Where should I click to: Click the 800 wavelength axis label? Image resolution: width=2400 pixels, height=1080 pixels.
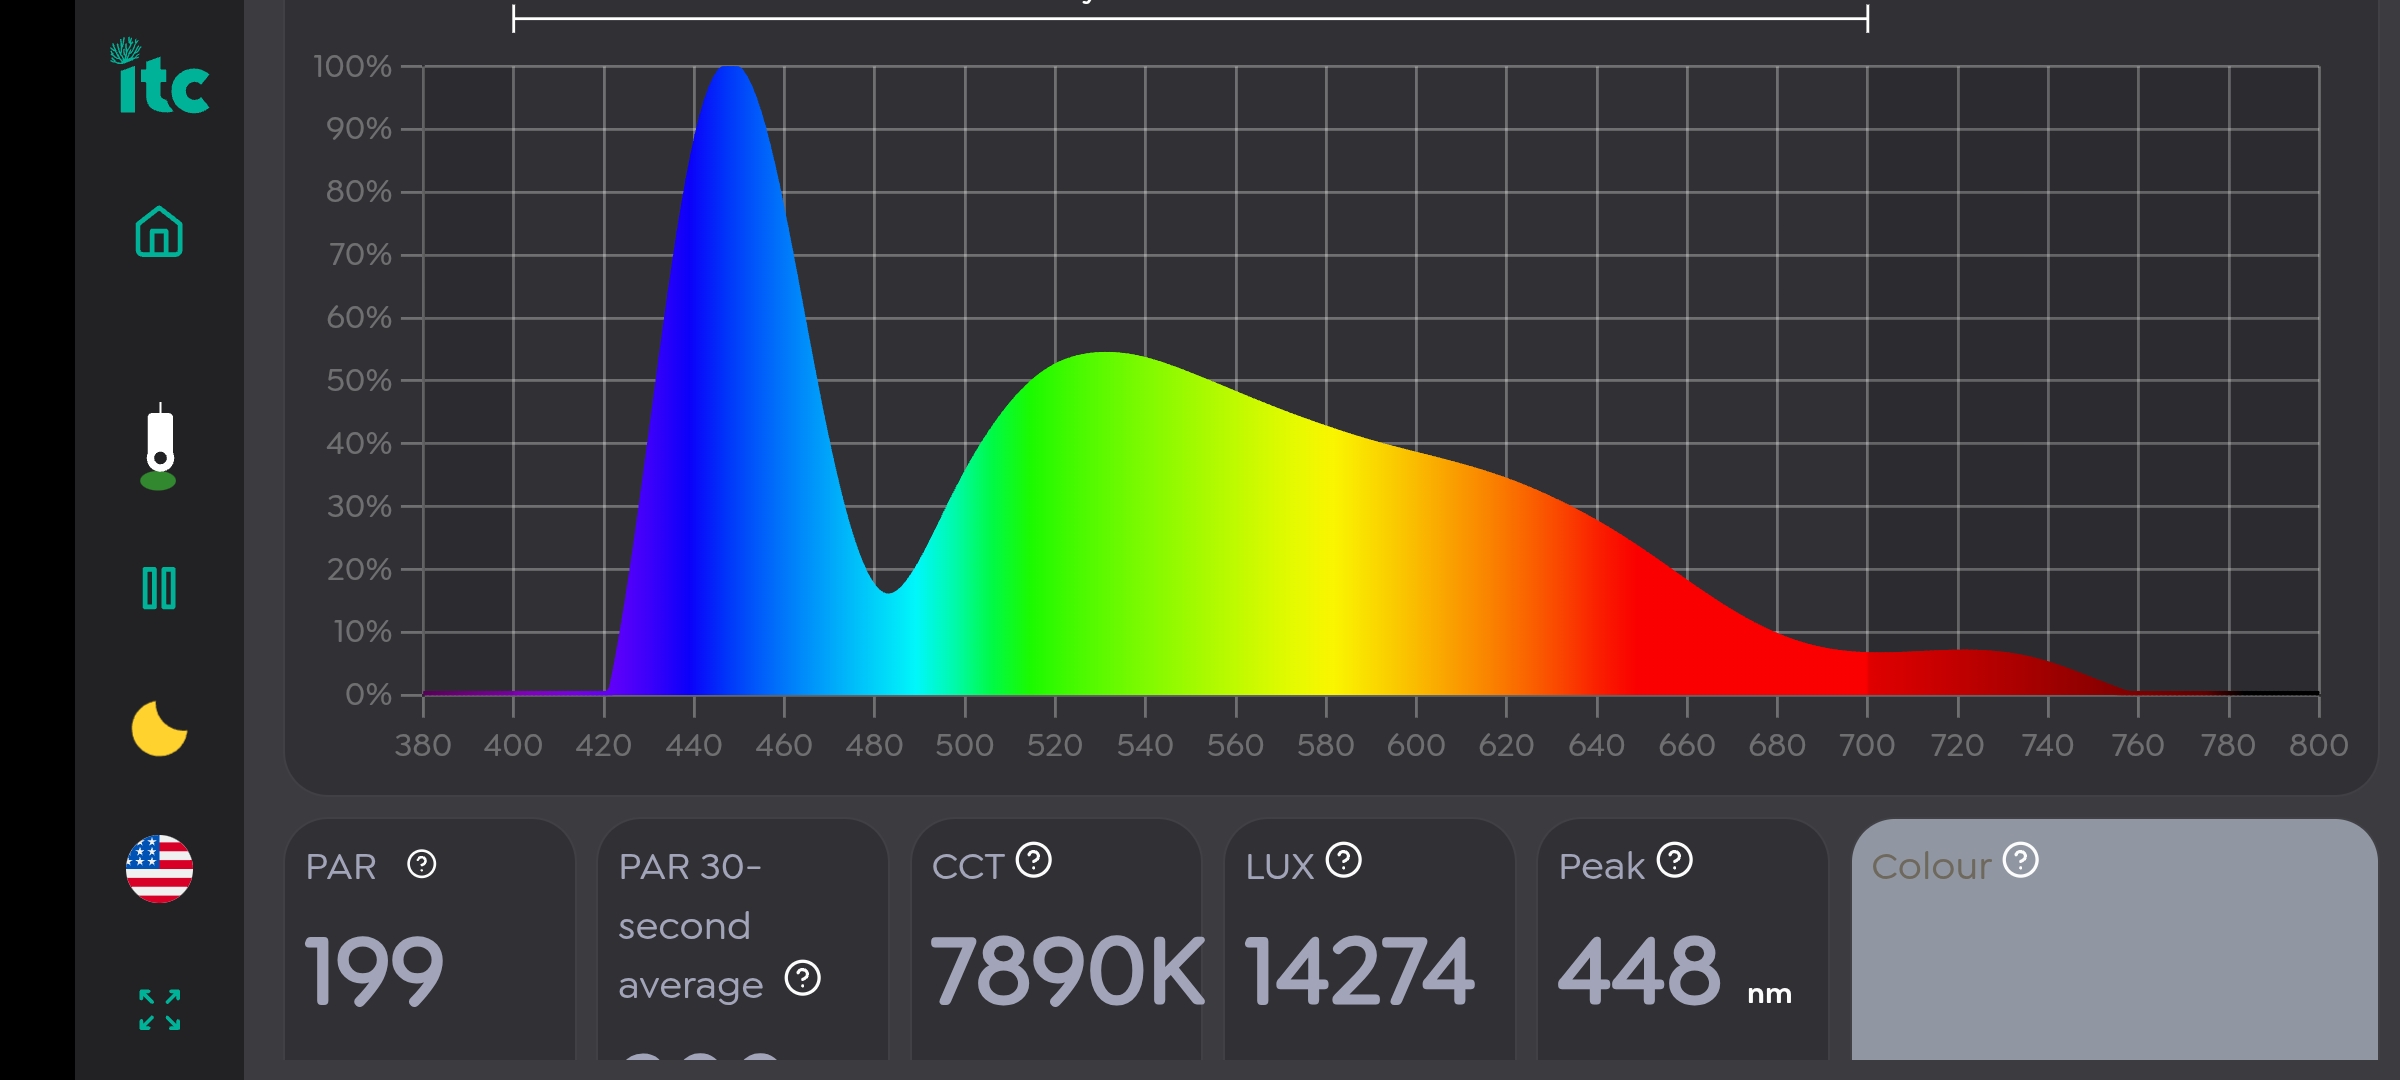click(2319, 745)
